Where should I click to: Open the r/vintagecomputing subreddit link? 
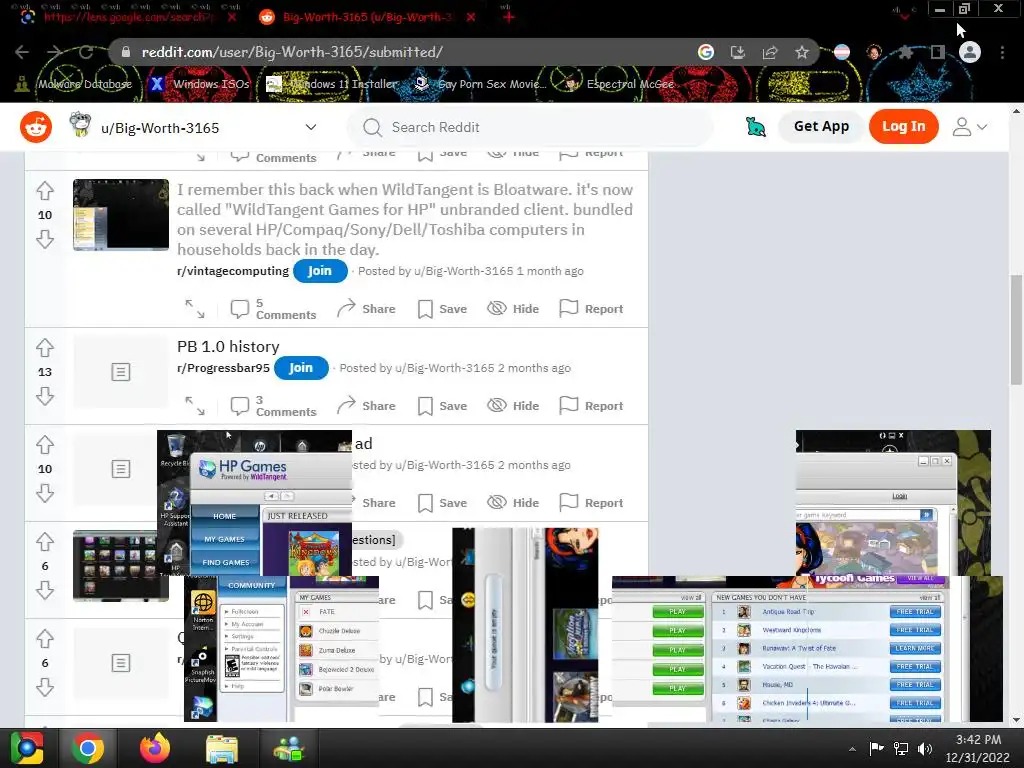[232, 271]
